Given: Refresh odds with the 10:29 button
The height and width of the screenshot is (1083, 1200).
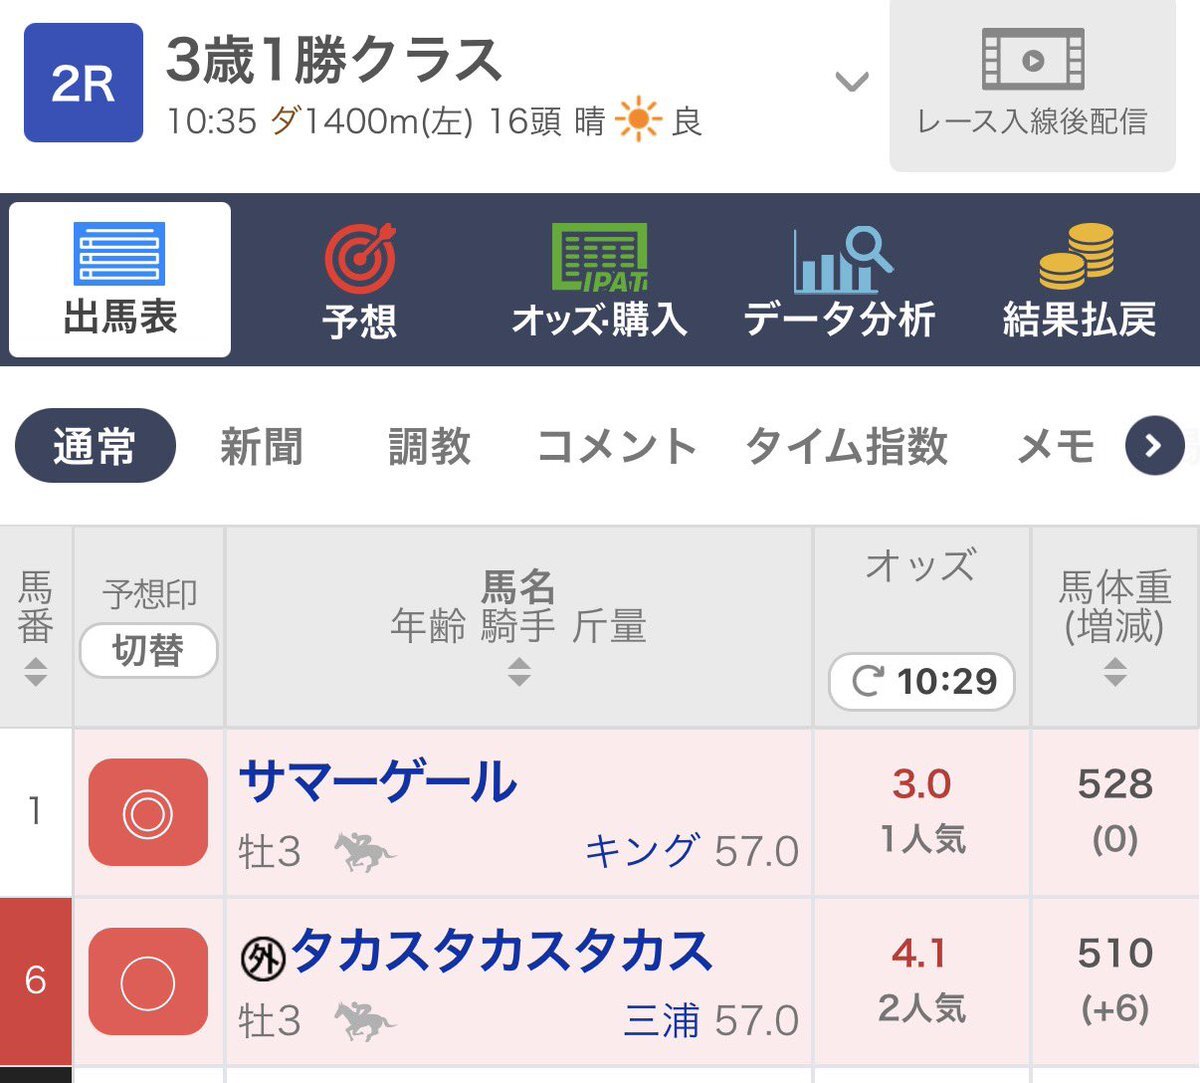Looking at the screenshot, I should (922, 682).
